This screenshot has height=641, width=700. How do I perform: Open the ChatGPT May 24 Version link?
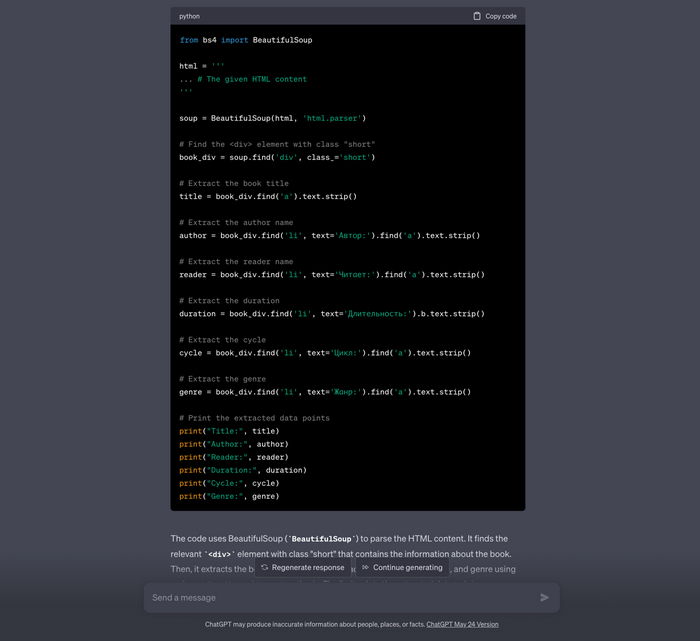[x=462, y=624]
